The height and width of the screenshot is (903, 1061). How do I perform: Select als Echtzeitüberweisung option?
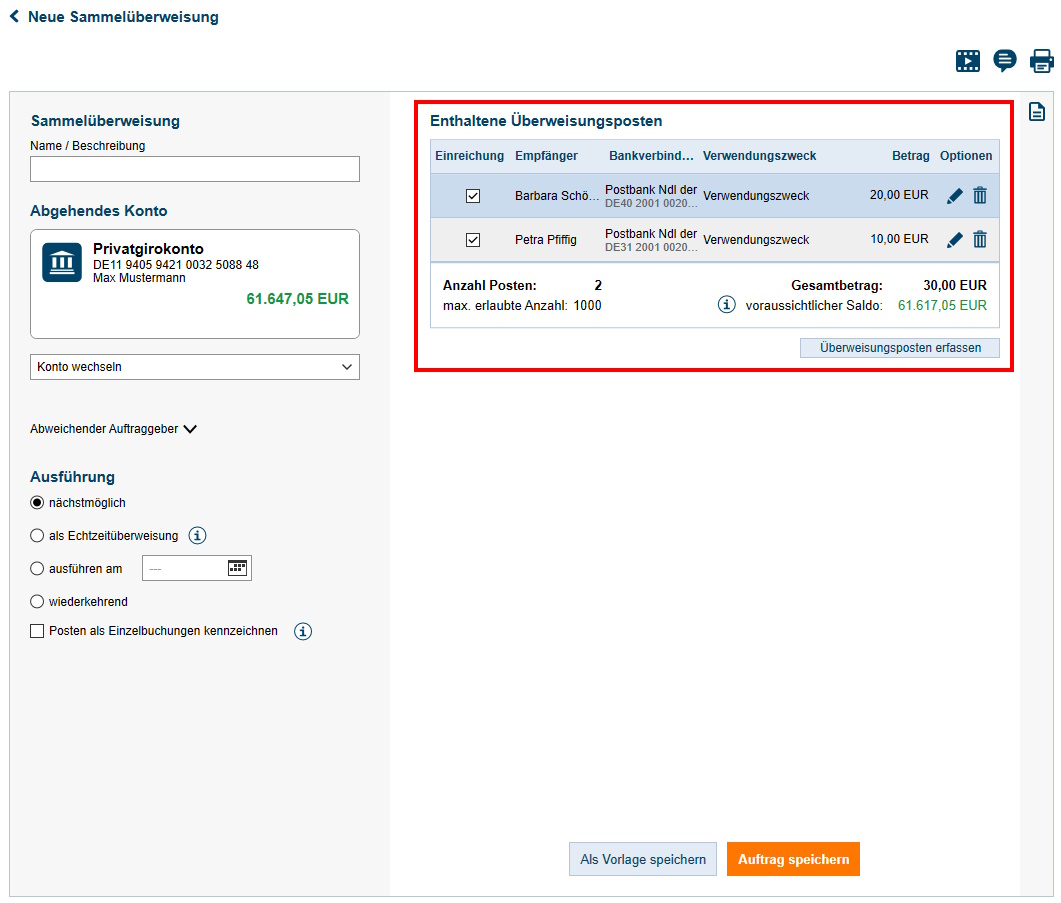37,535
